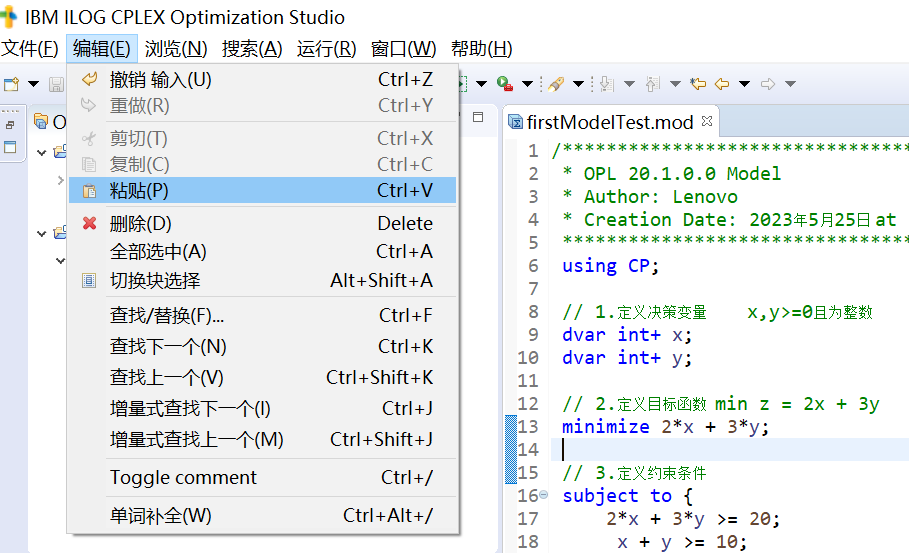Click the model file icon on the editor tab
This screenshot has width=909, height=553.
(515, 122)
